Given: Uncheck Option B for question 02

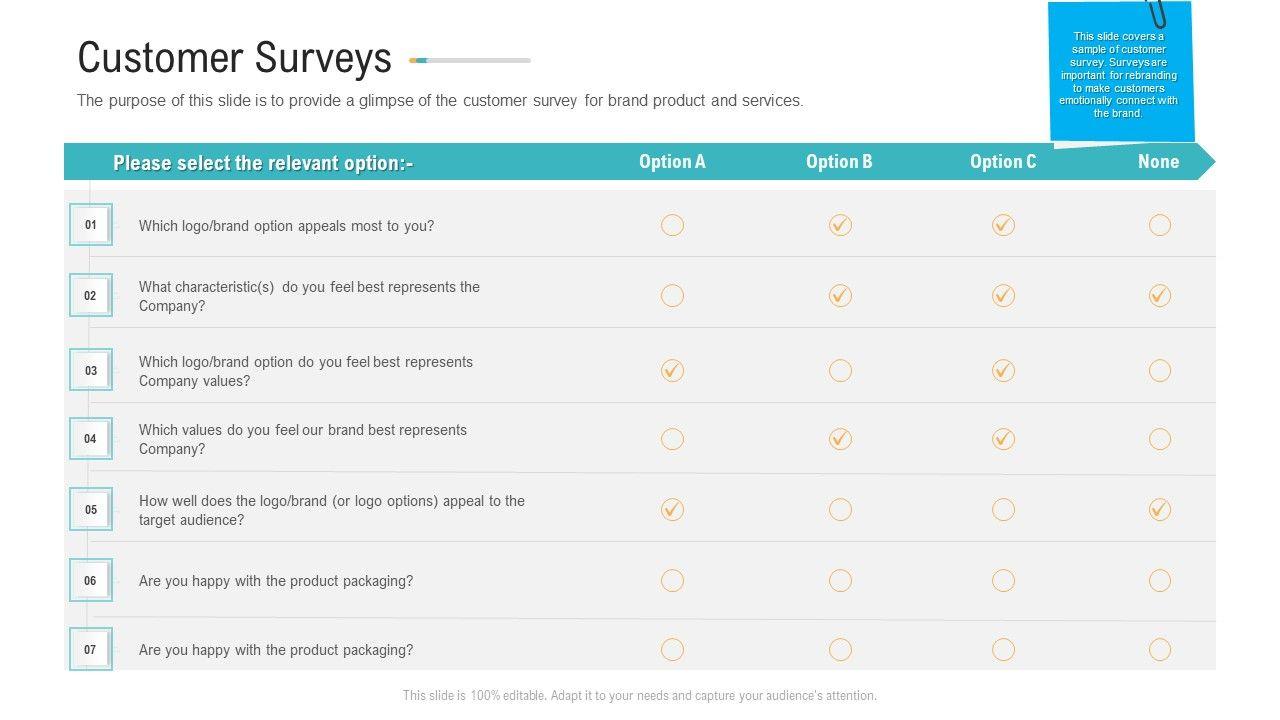Looking at the screenshot, I should pos(841,296).
